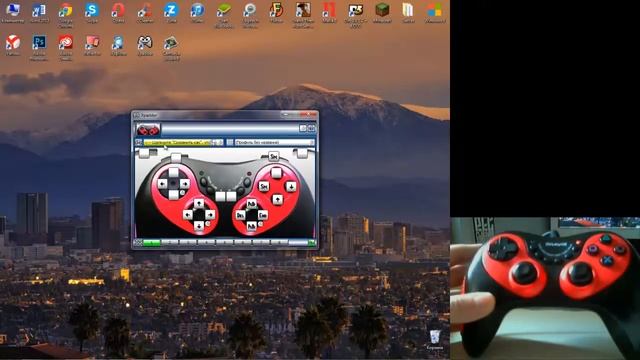Open Microsoft Word desktop shortcut

(39, 12)
